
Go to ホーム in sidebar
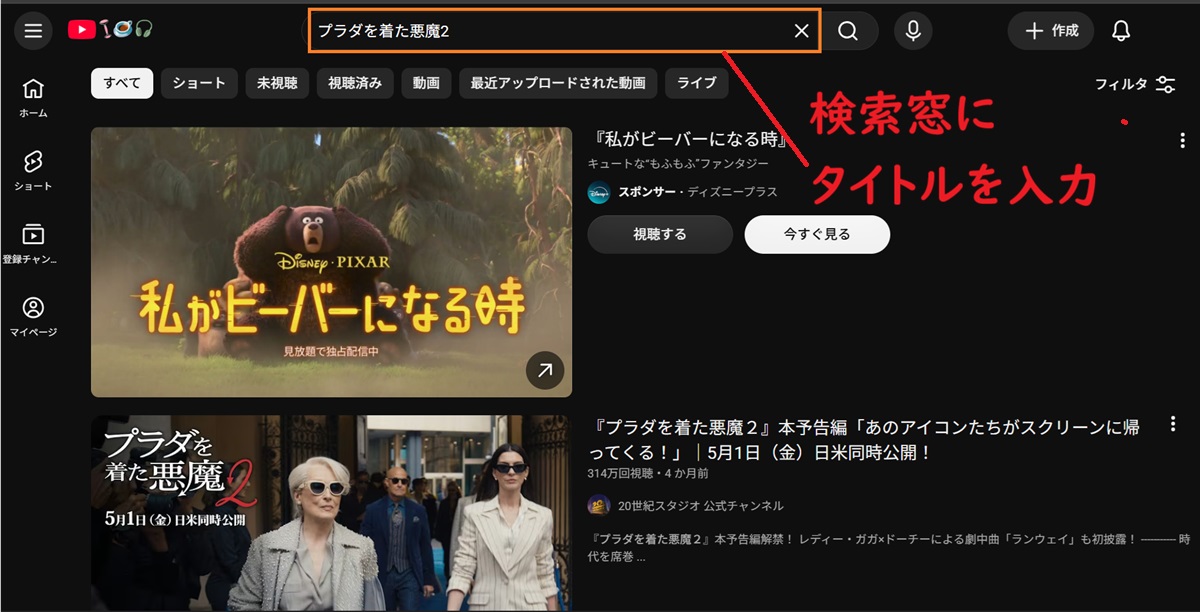click(x=33, y=98)
